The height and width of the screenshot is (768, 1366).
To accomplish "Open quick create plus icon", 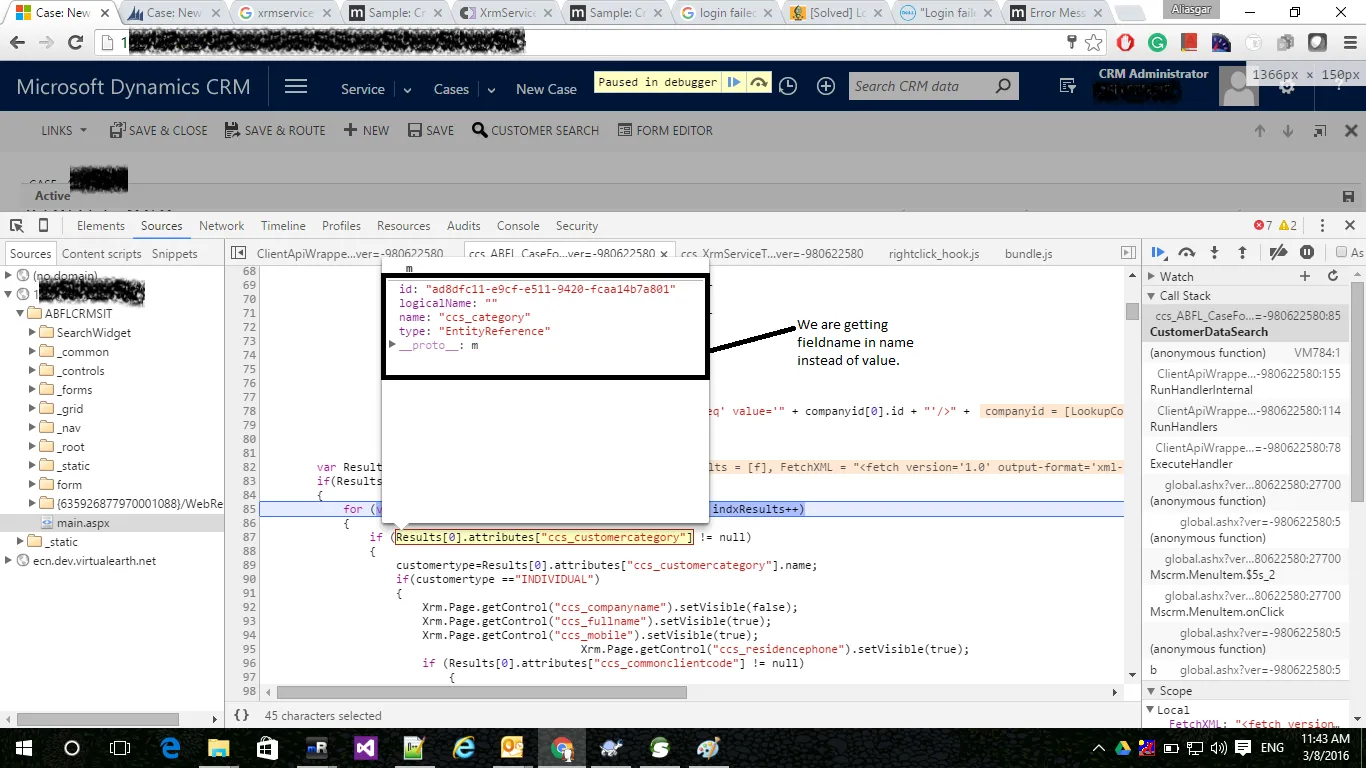I will [x=826, y=87].
